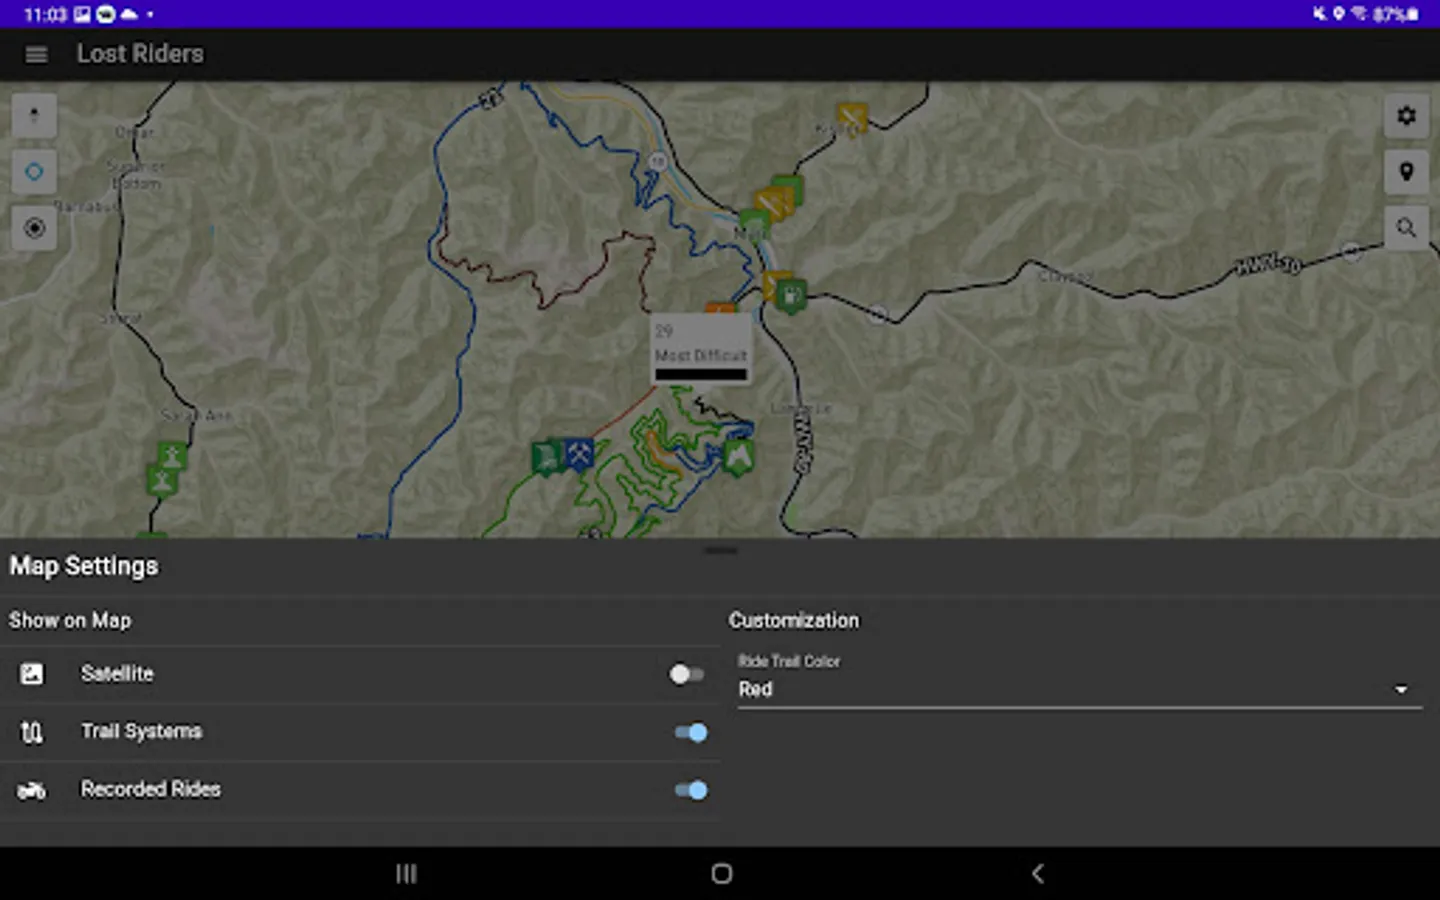Tap the battery indicator in status bar
1440x900 pixels.
point(1396,14)
